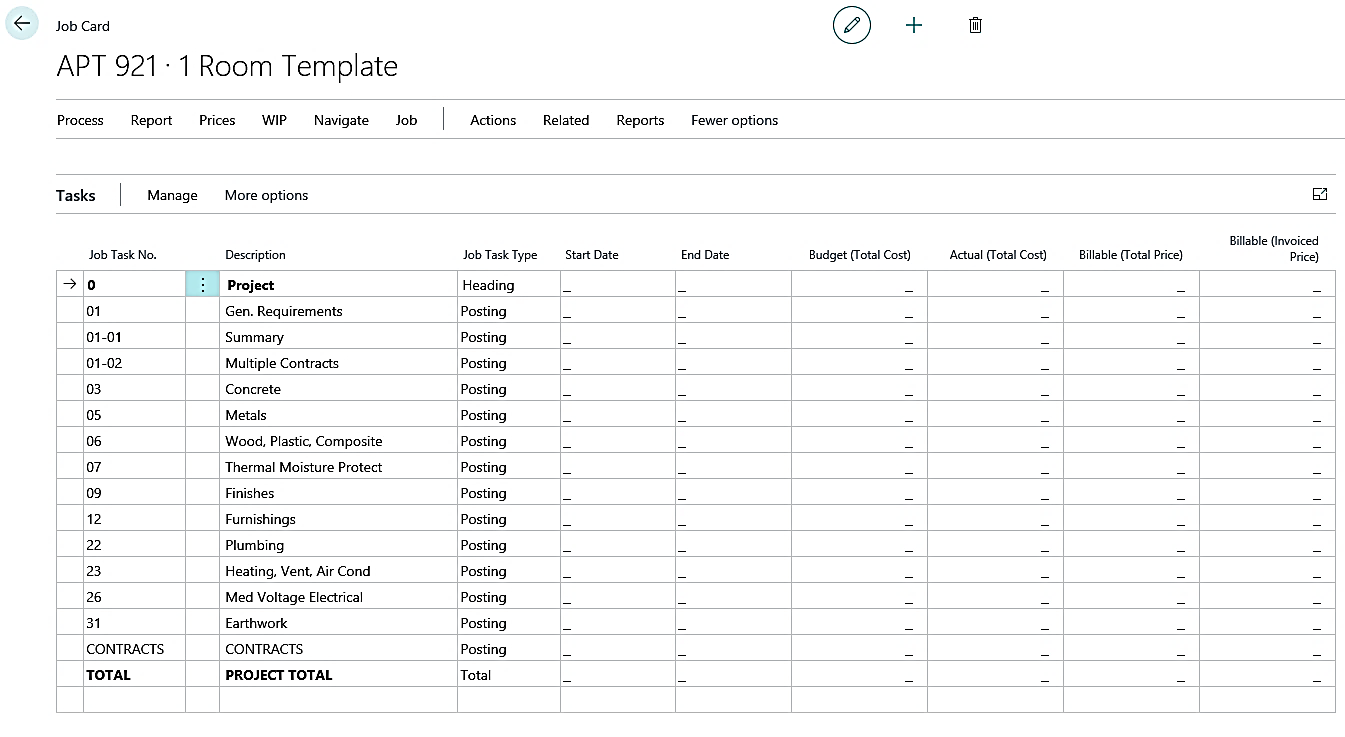Click the plus icon to add new job
The width and height of the screenshot is (1345, 737).
pos(913,25)
